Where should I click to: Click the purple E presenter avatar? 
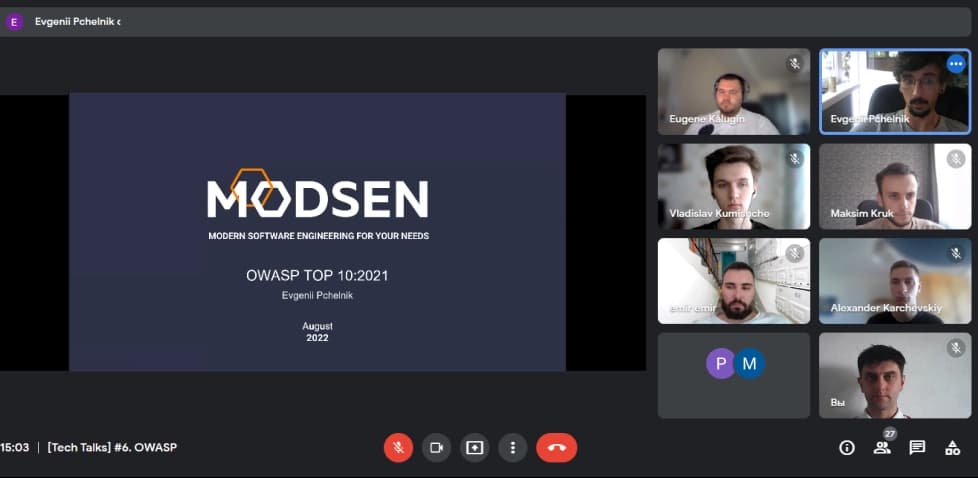click(x=14, y=21)
